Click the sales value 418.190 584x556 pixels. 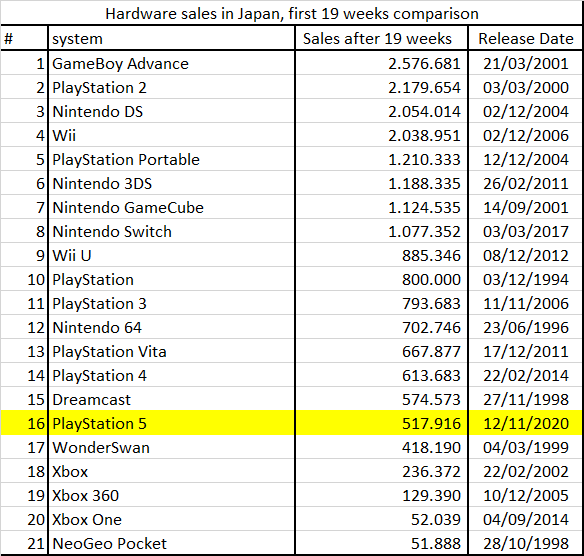tap(431, 448)
